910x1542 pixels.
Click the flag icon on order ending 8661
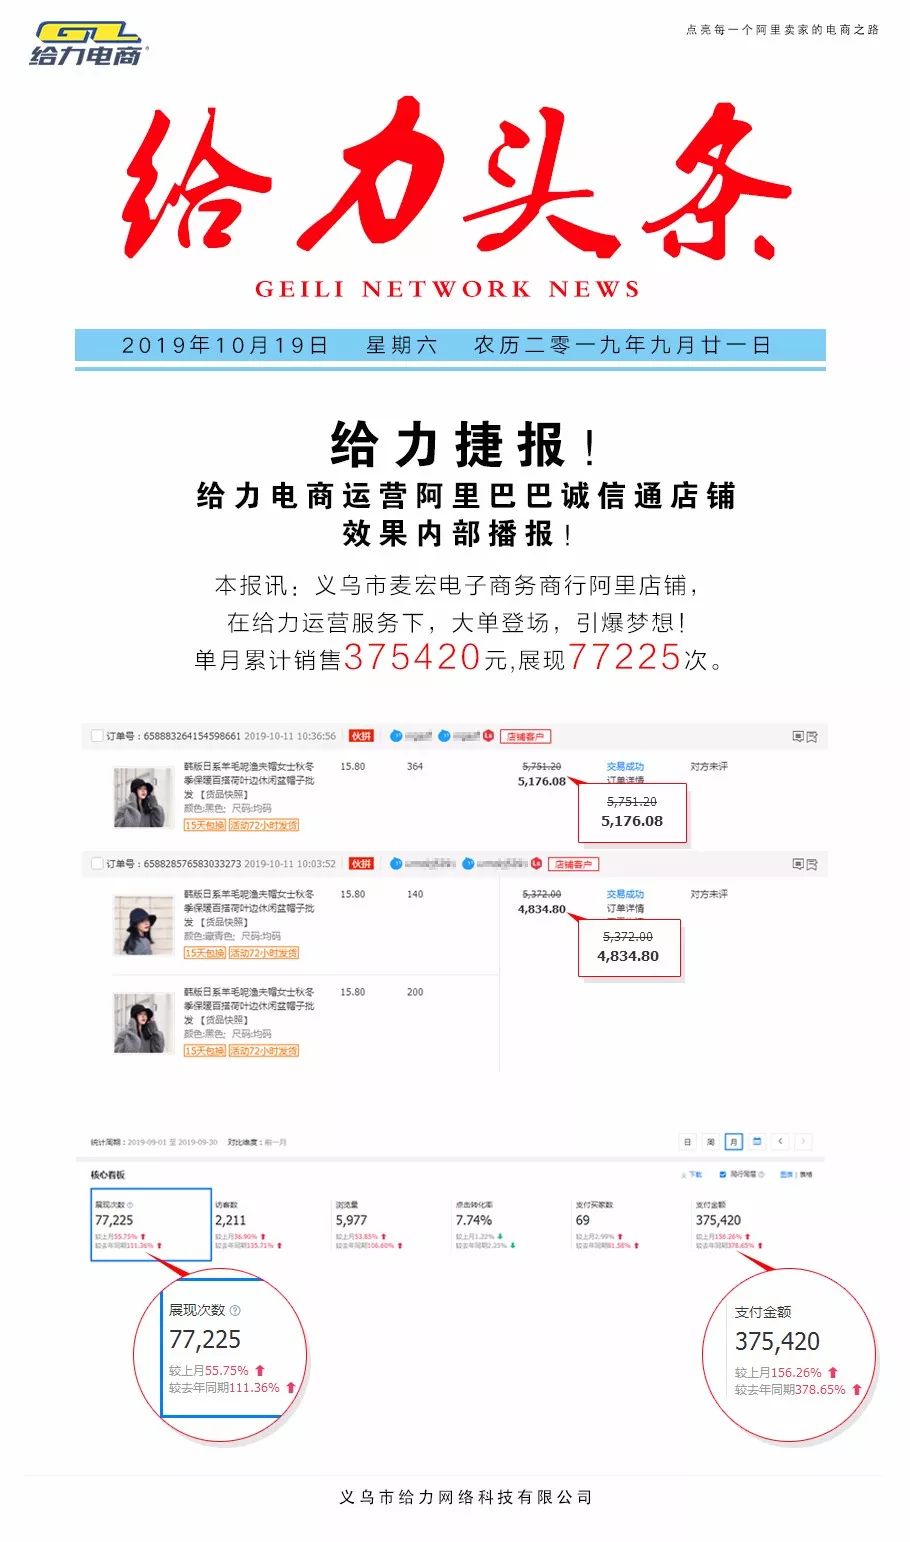click(x=813, y=737)
